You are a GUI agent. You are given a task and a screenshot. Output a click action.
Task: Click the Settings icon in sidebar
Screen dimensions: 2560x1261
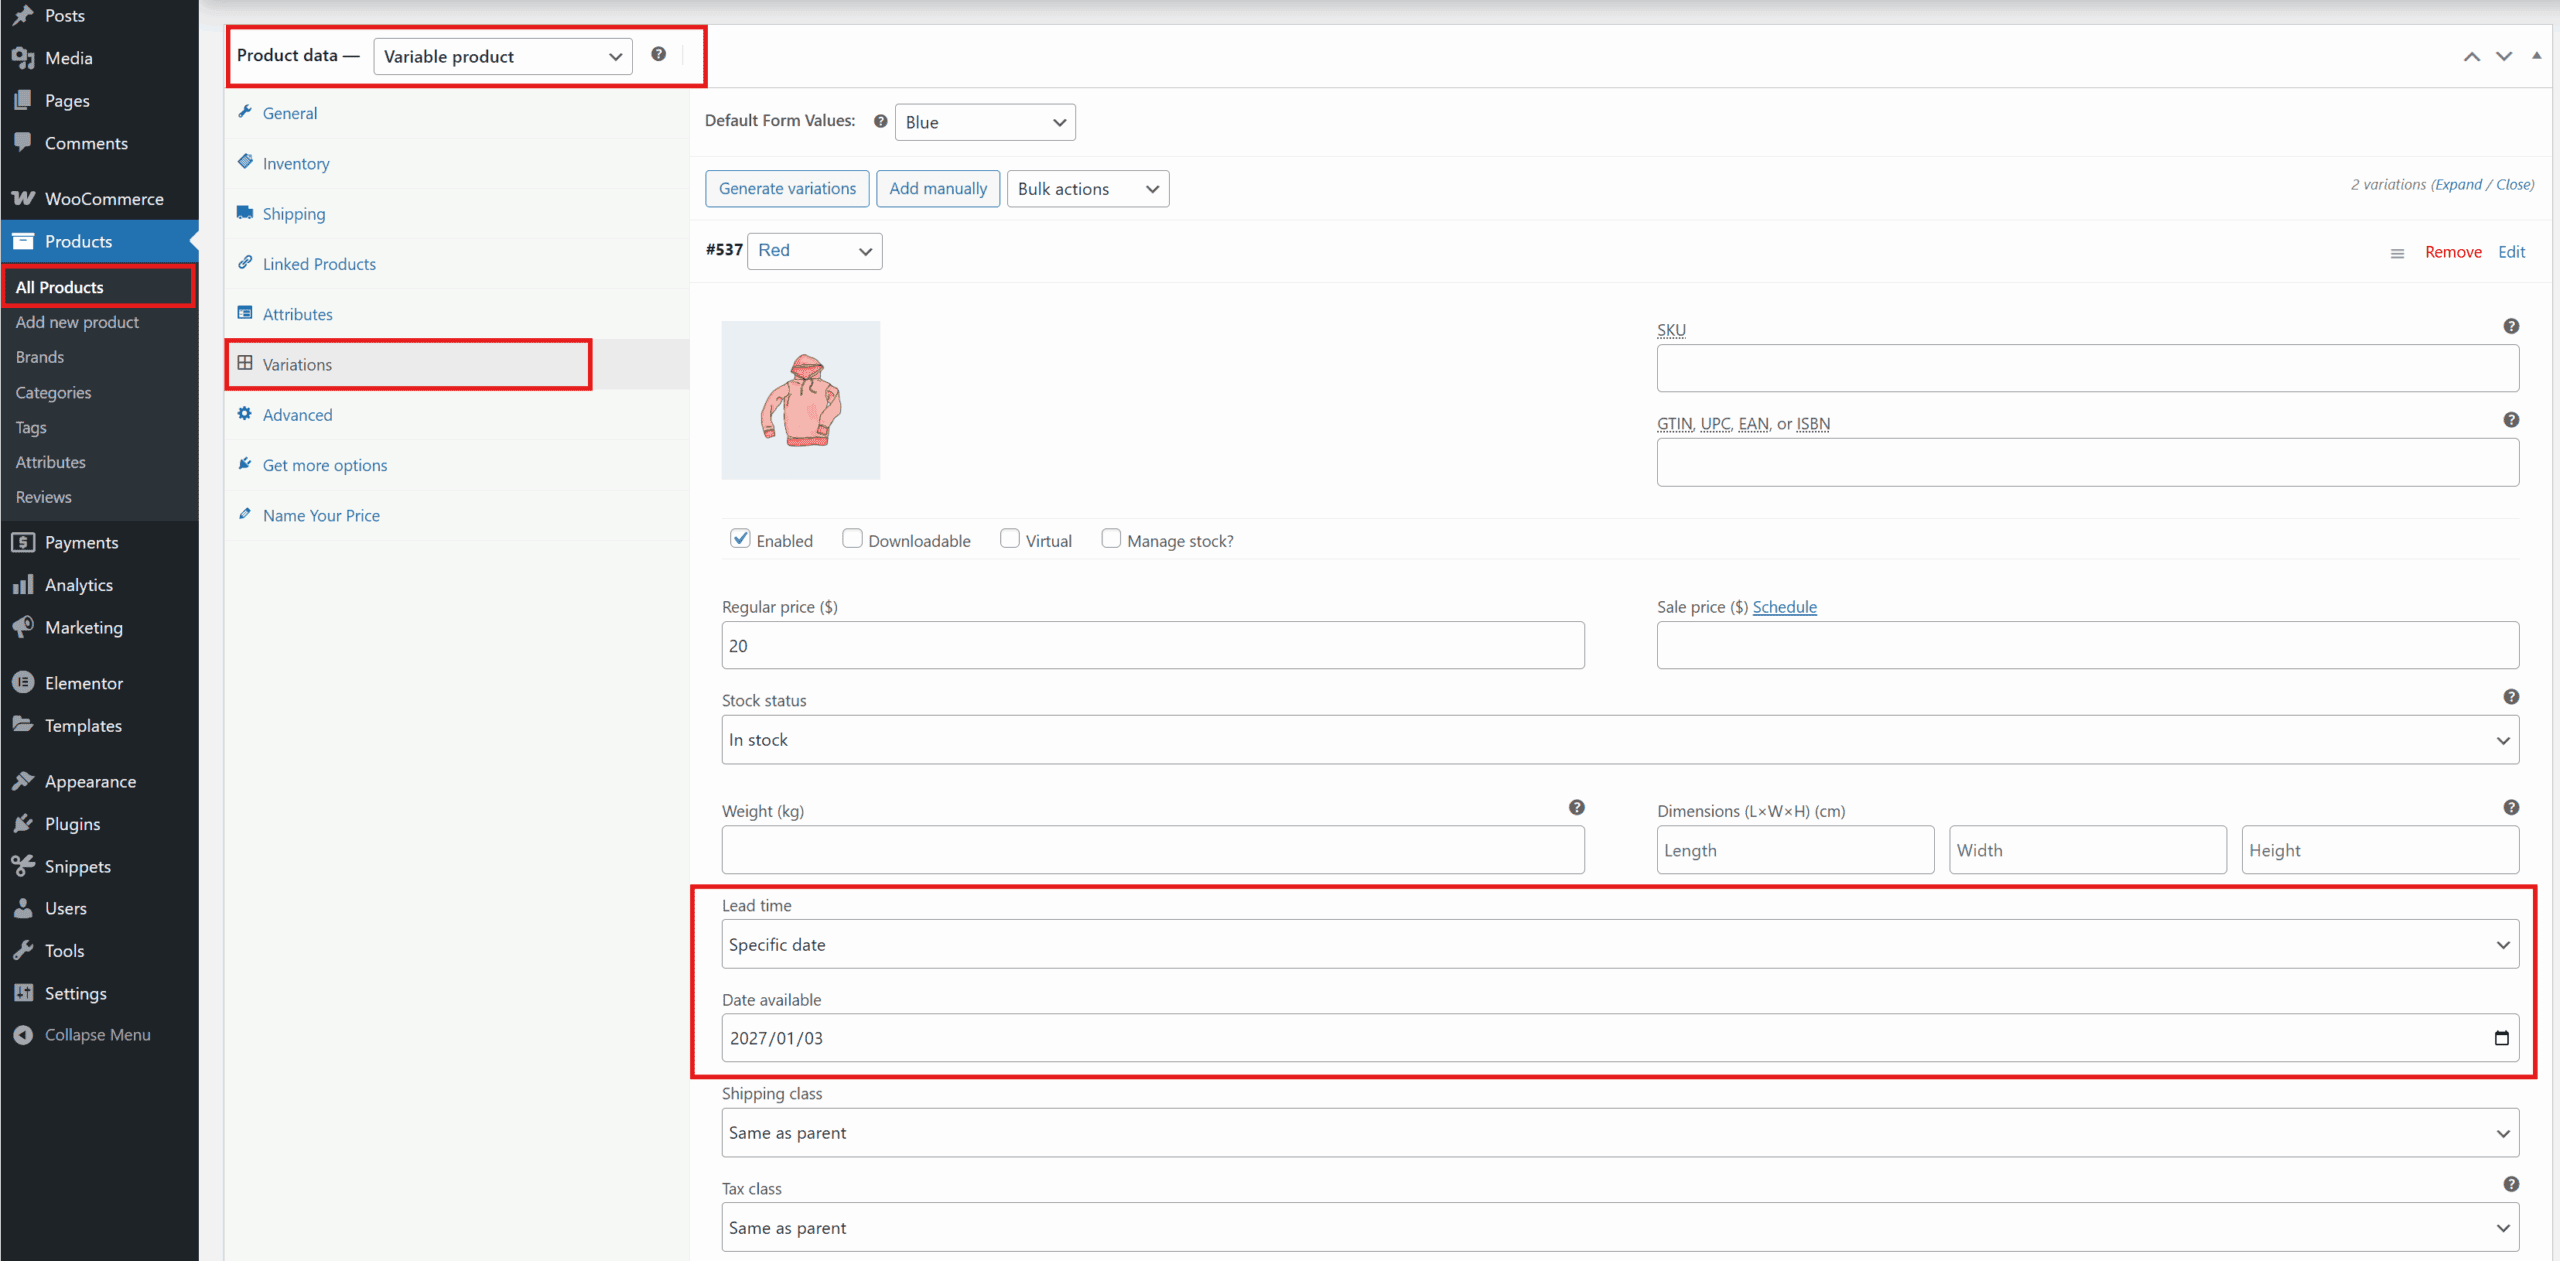click(23, 993)
